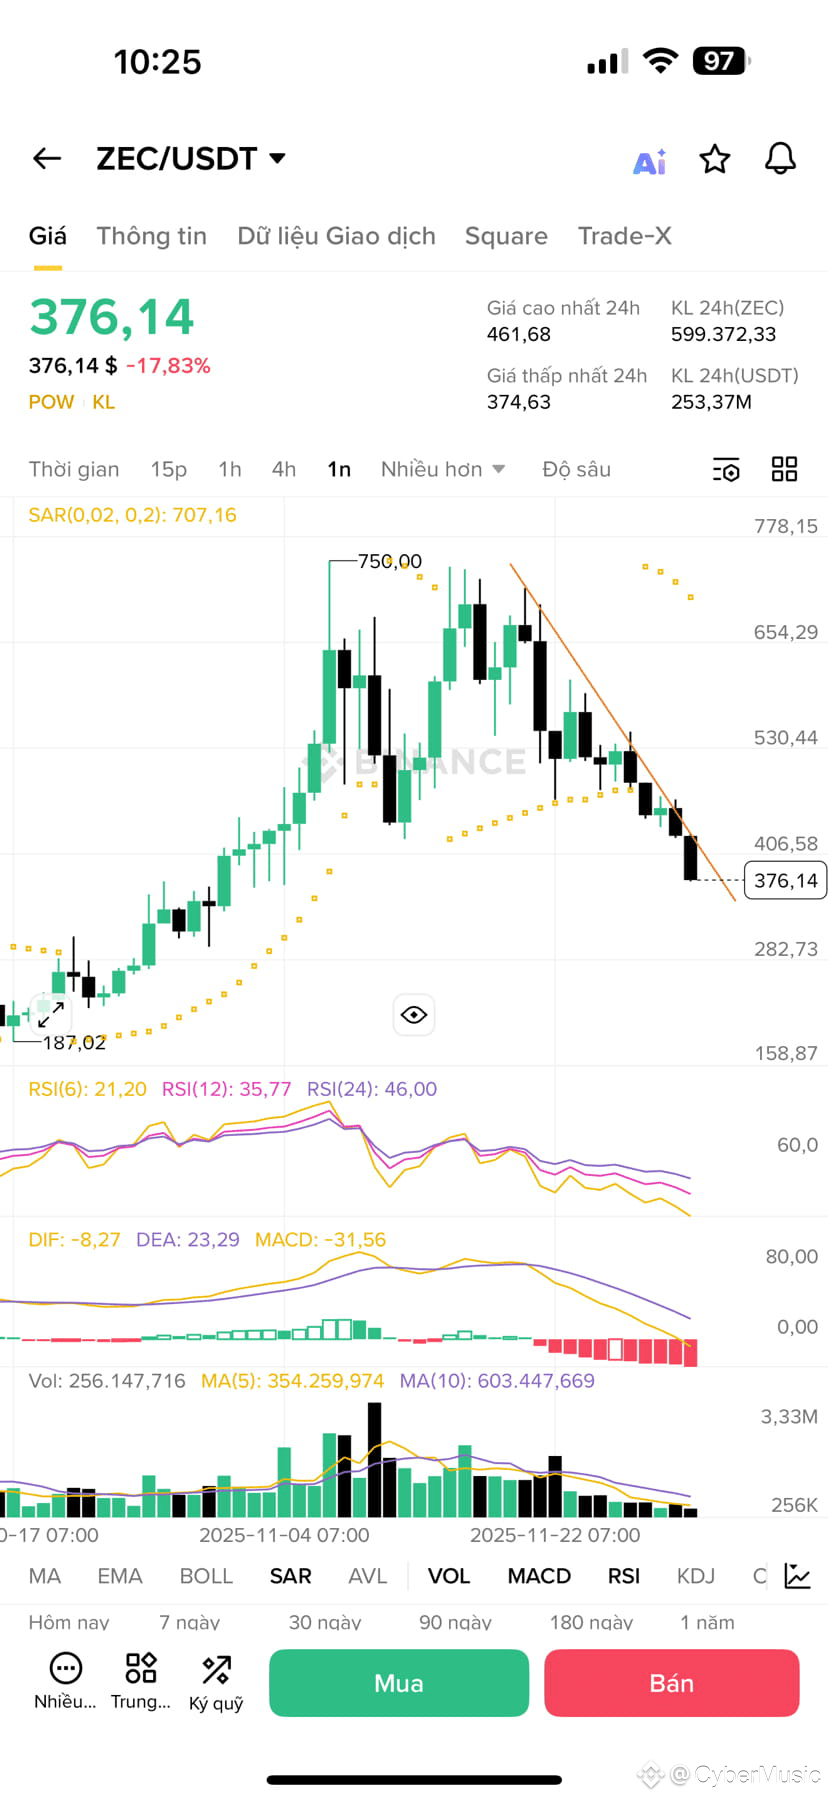Tap the Giá cao nhất 24h value 461,68
828x1800 pixels.
519,334
